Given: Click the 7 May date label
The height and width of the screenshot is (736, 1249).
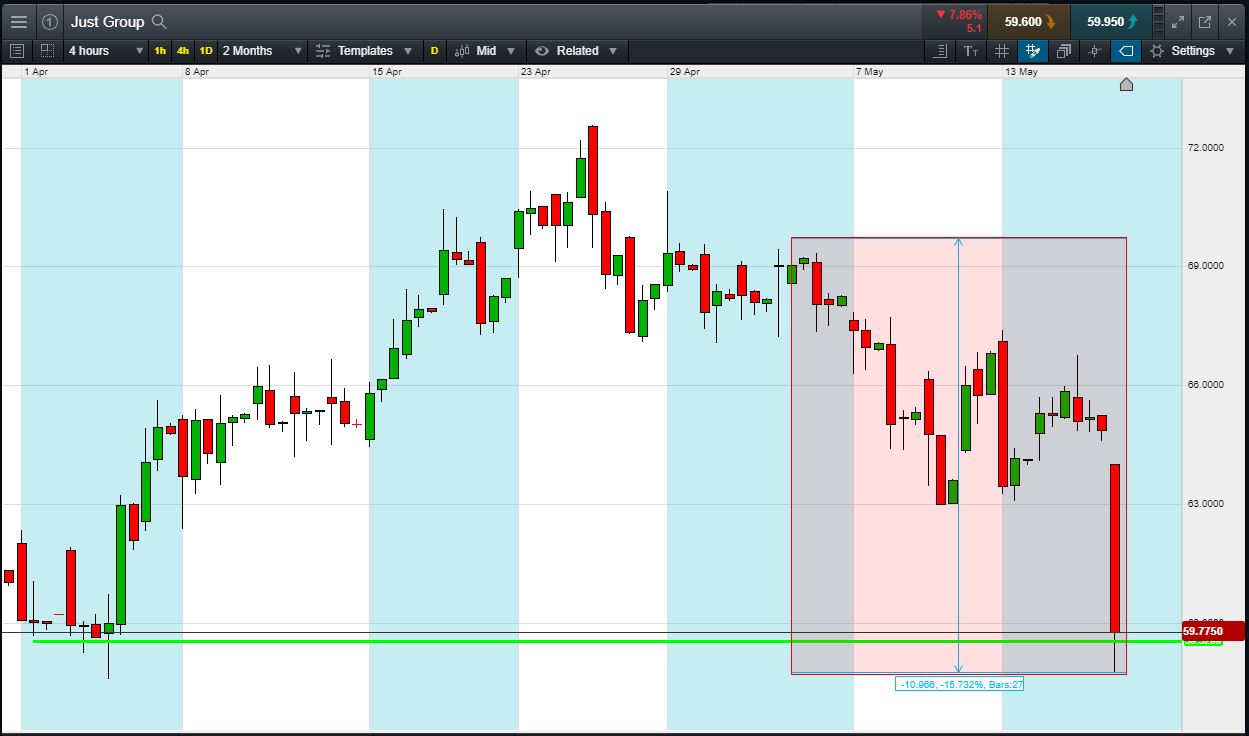Looking at the screenshot, I should [x=869, y=72].
